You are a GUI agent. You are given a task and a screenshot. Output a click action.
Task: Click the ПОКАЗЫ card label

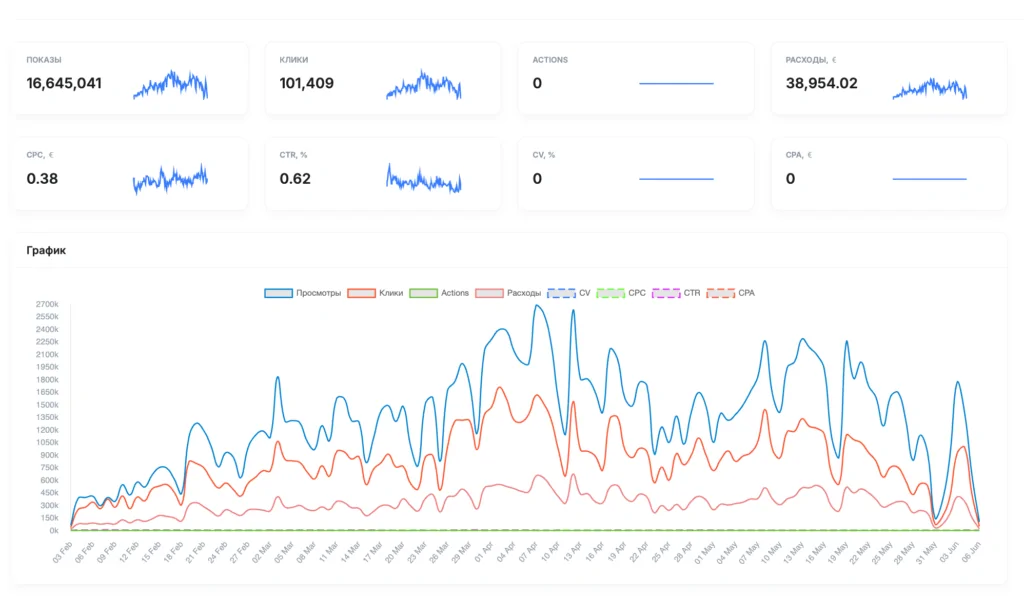(x=44, y=60)
